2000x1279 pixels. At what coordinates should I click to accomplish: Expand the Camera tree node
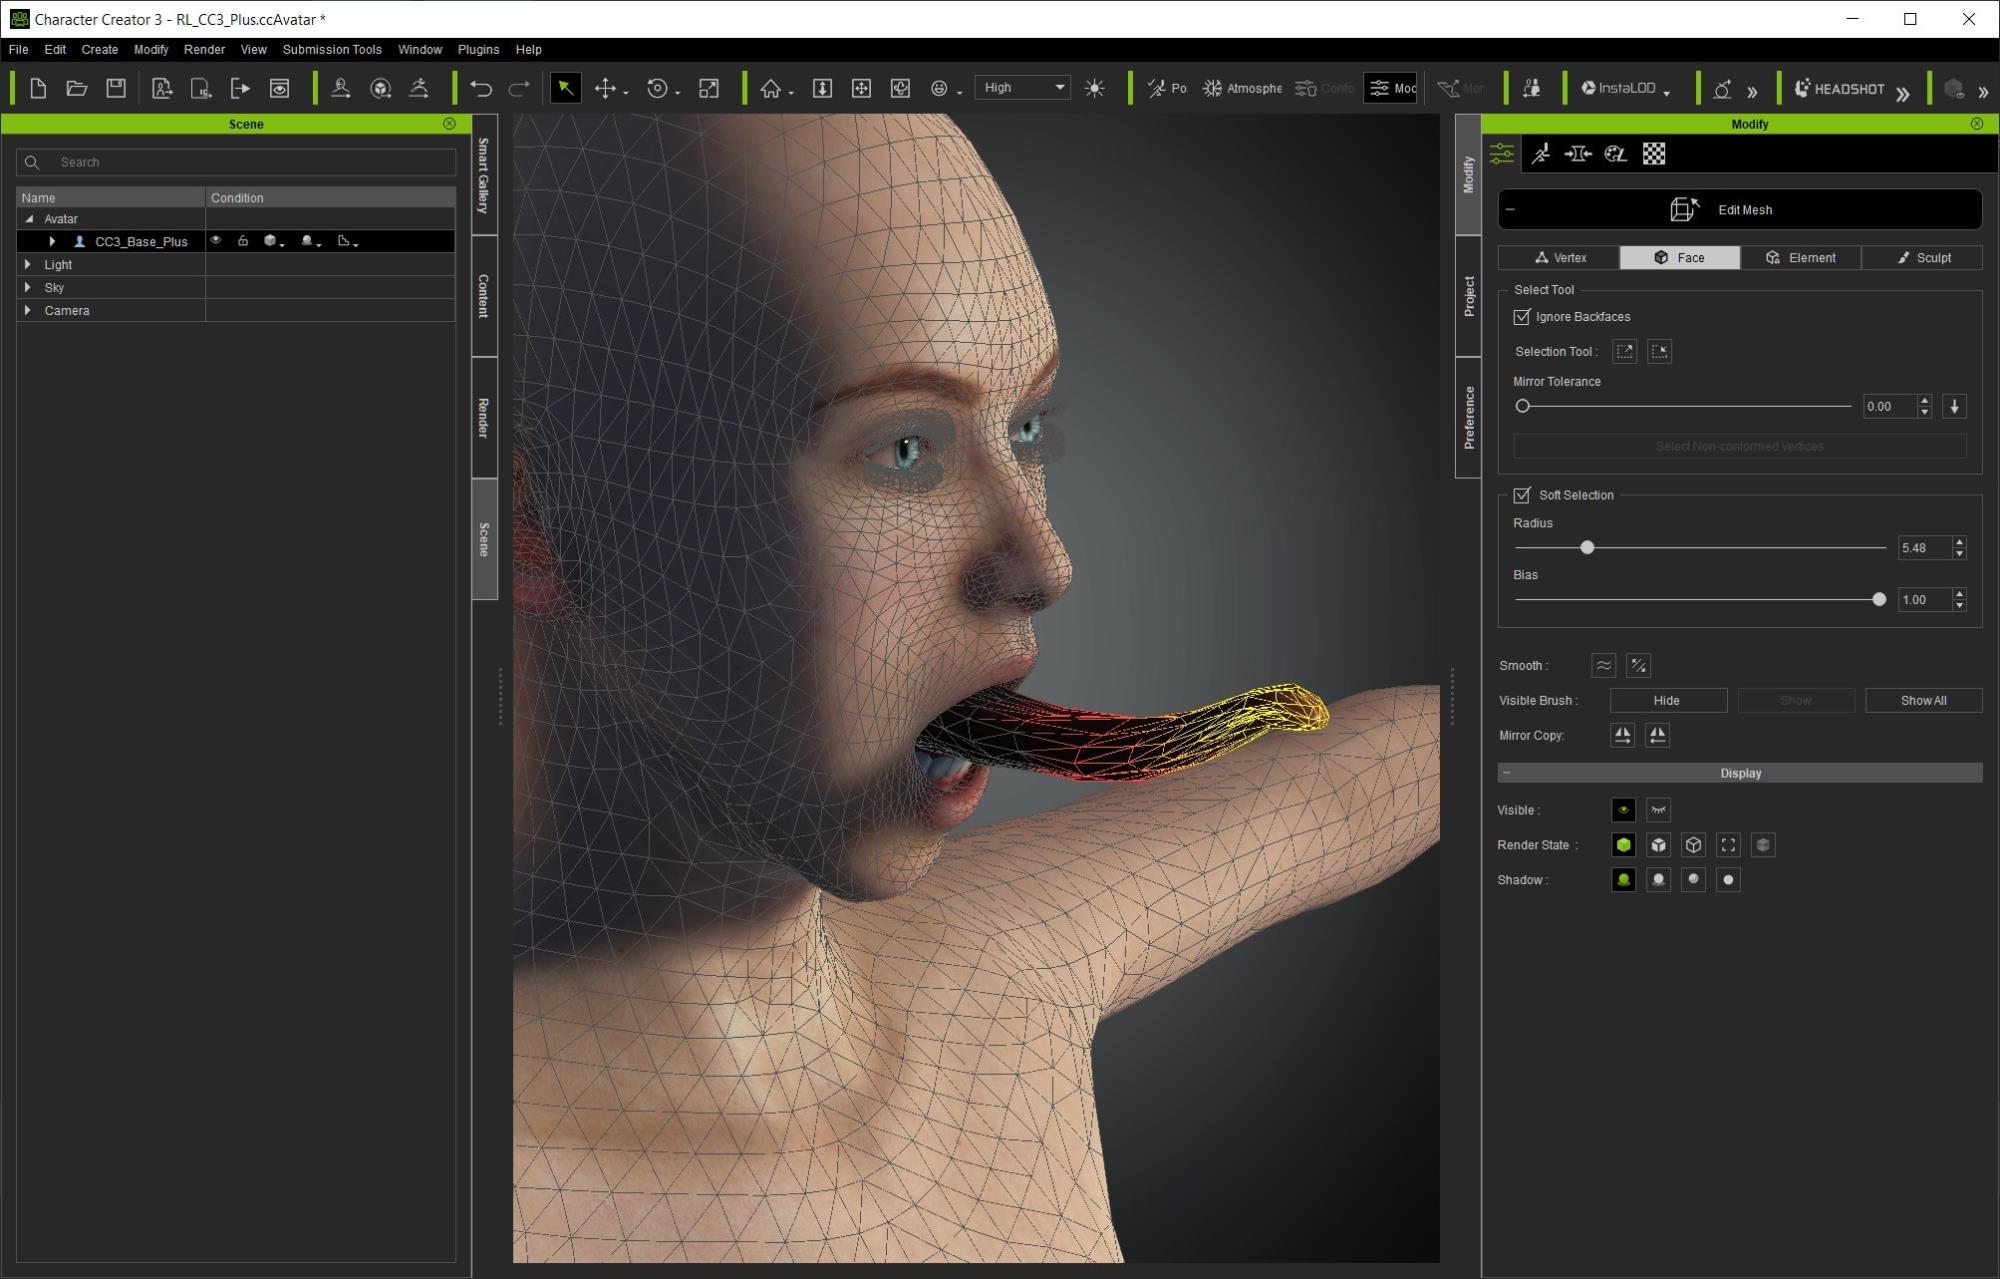pyautogui.click(x=28, y=311)
